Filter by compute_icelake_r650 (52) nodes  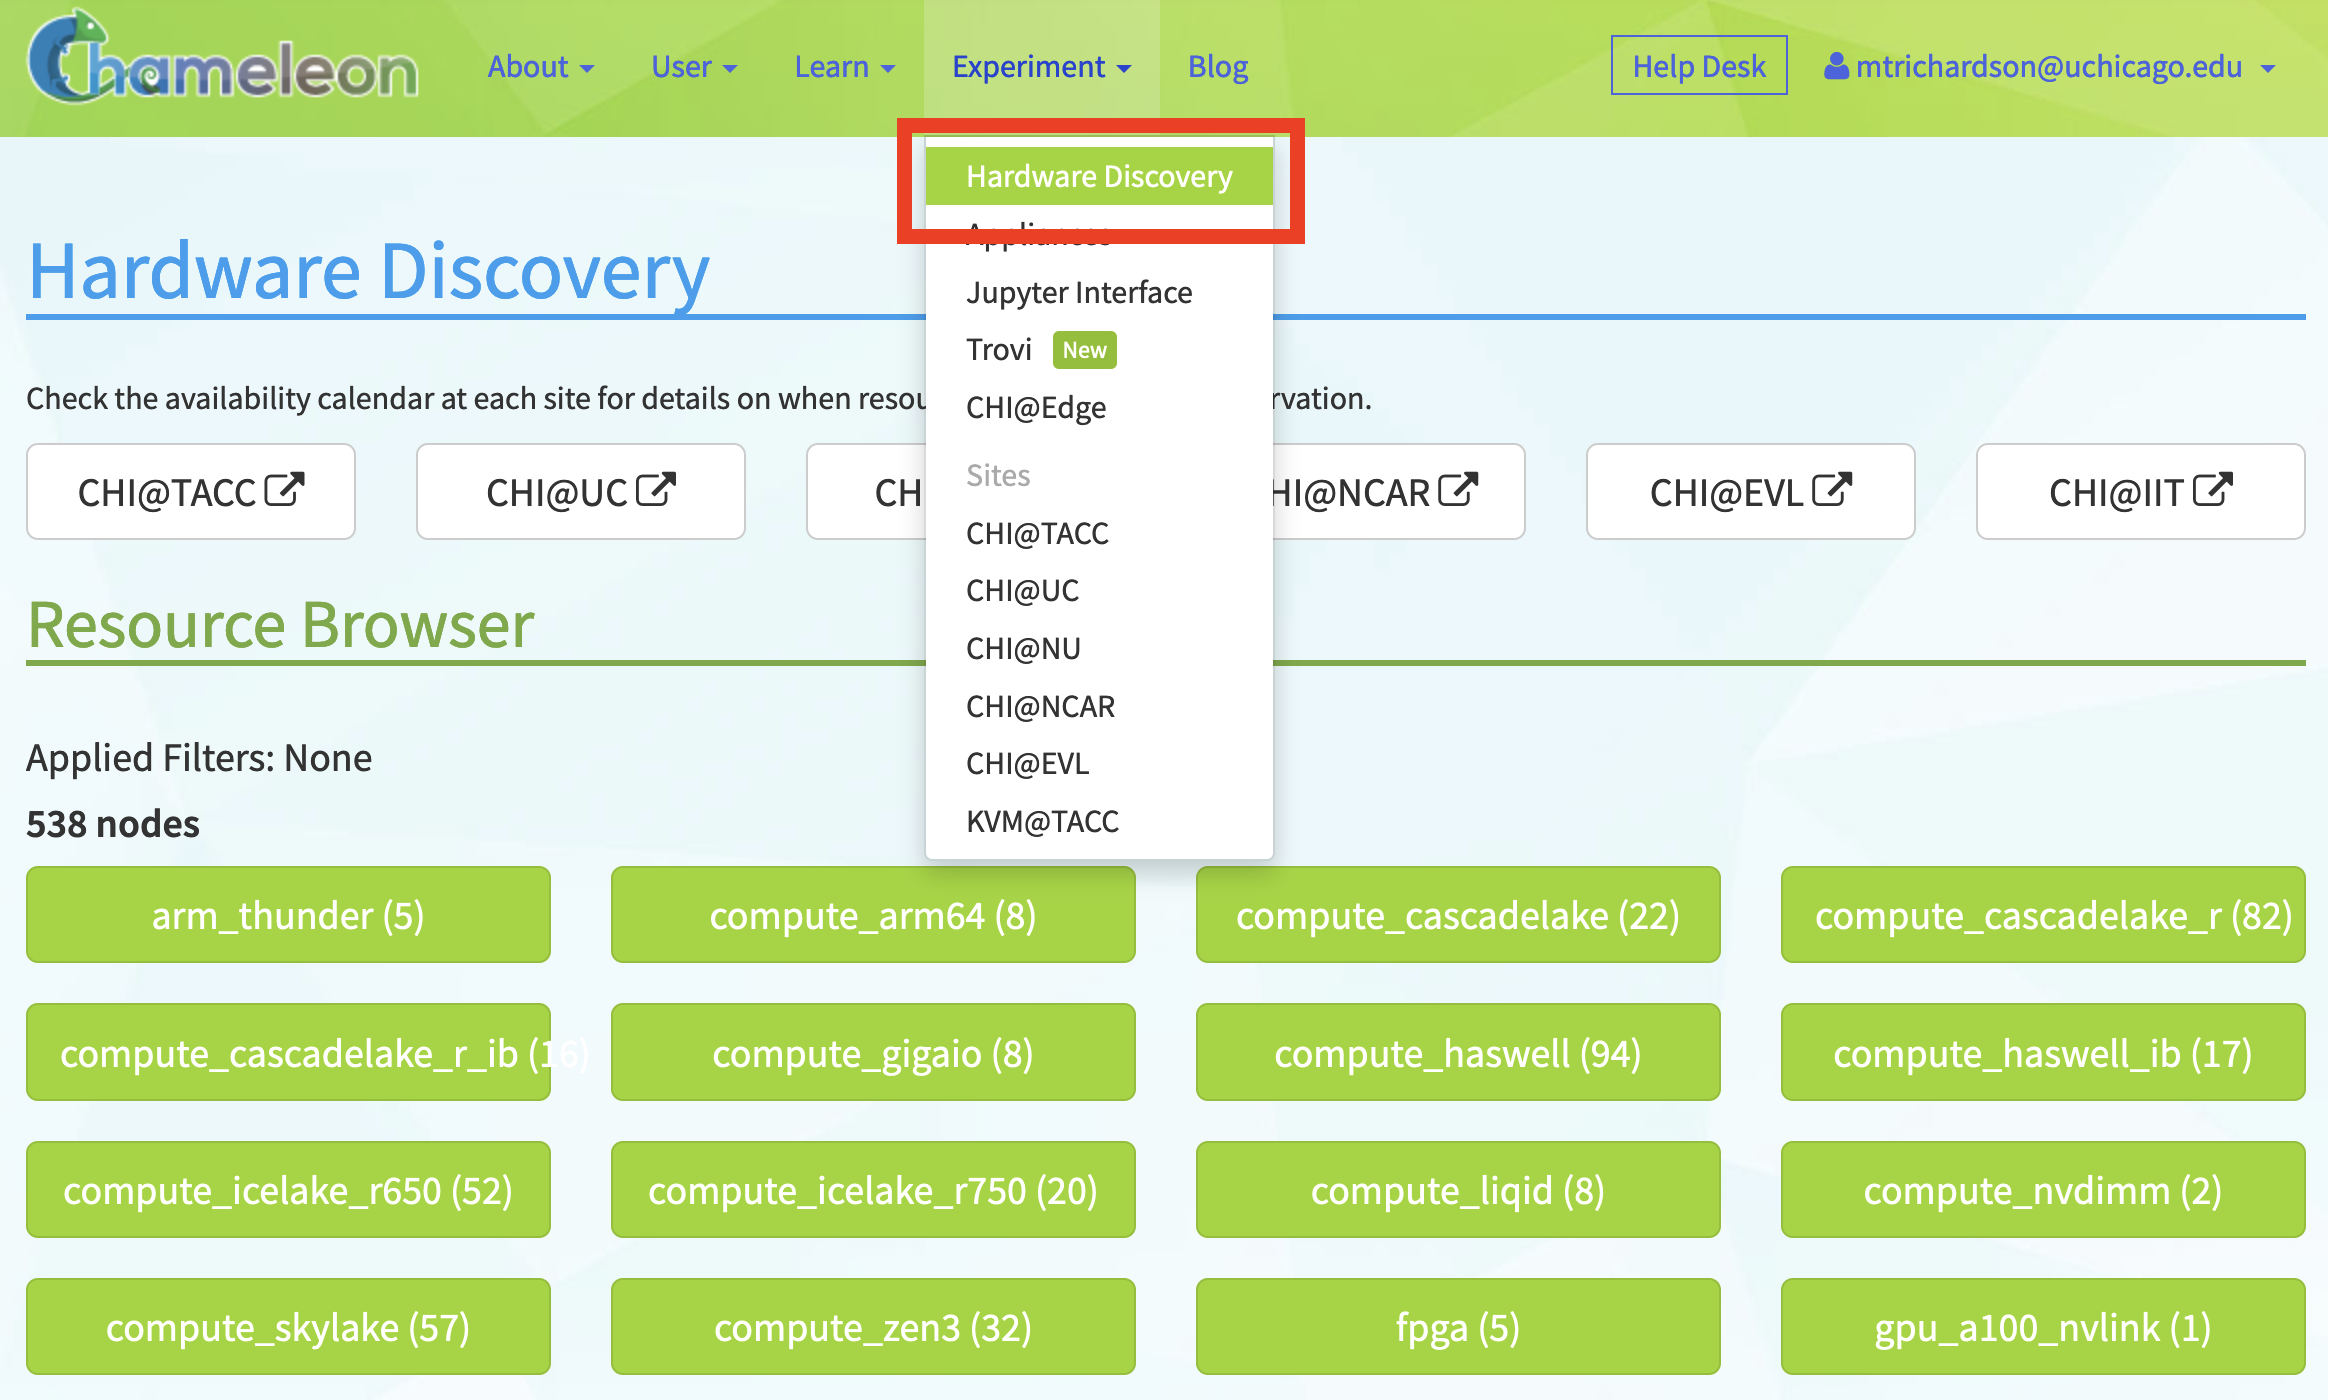point(288,1190)
